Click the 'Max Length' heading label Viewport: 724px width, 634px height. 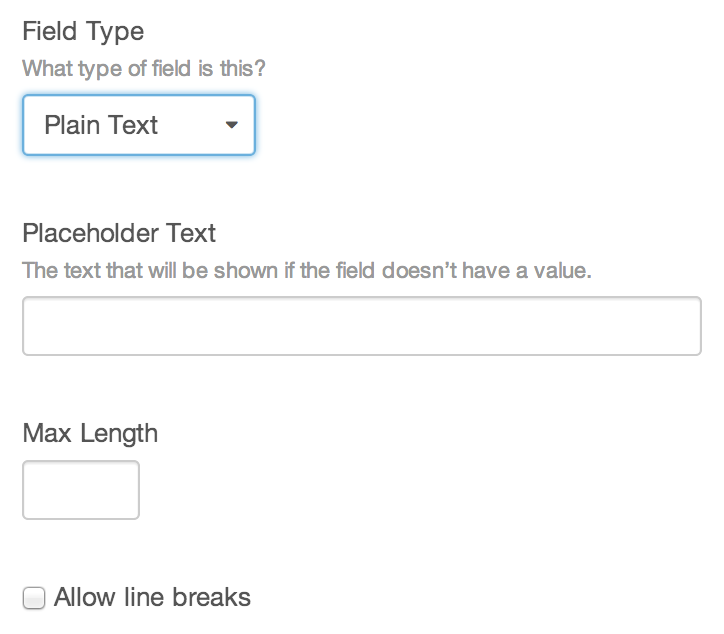tap(90, 433)
